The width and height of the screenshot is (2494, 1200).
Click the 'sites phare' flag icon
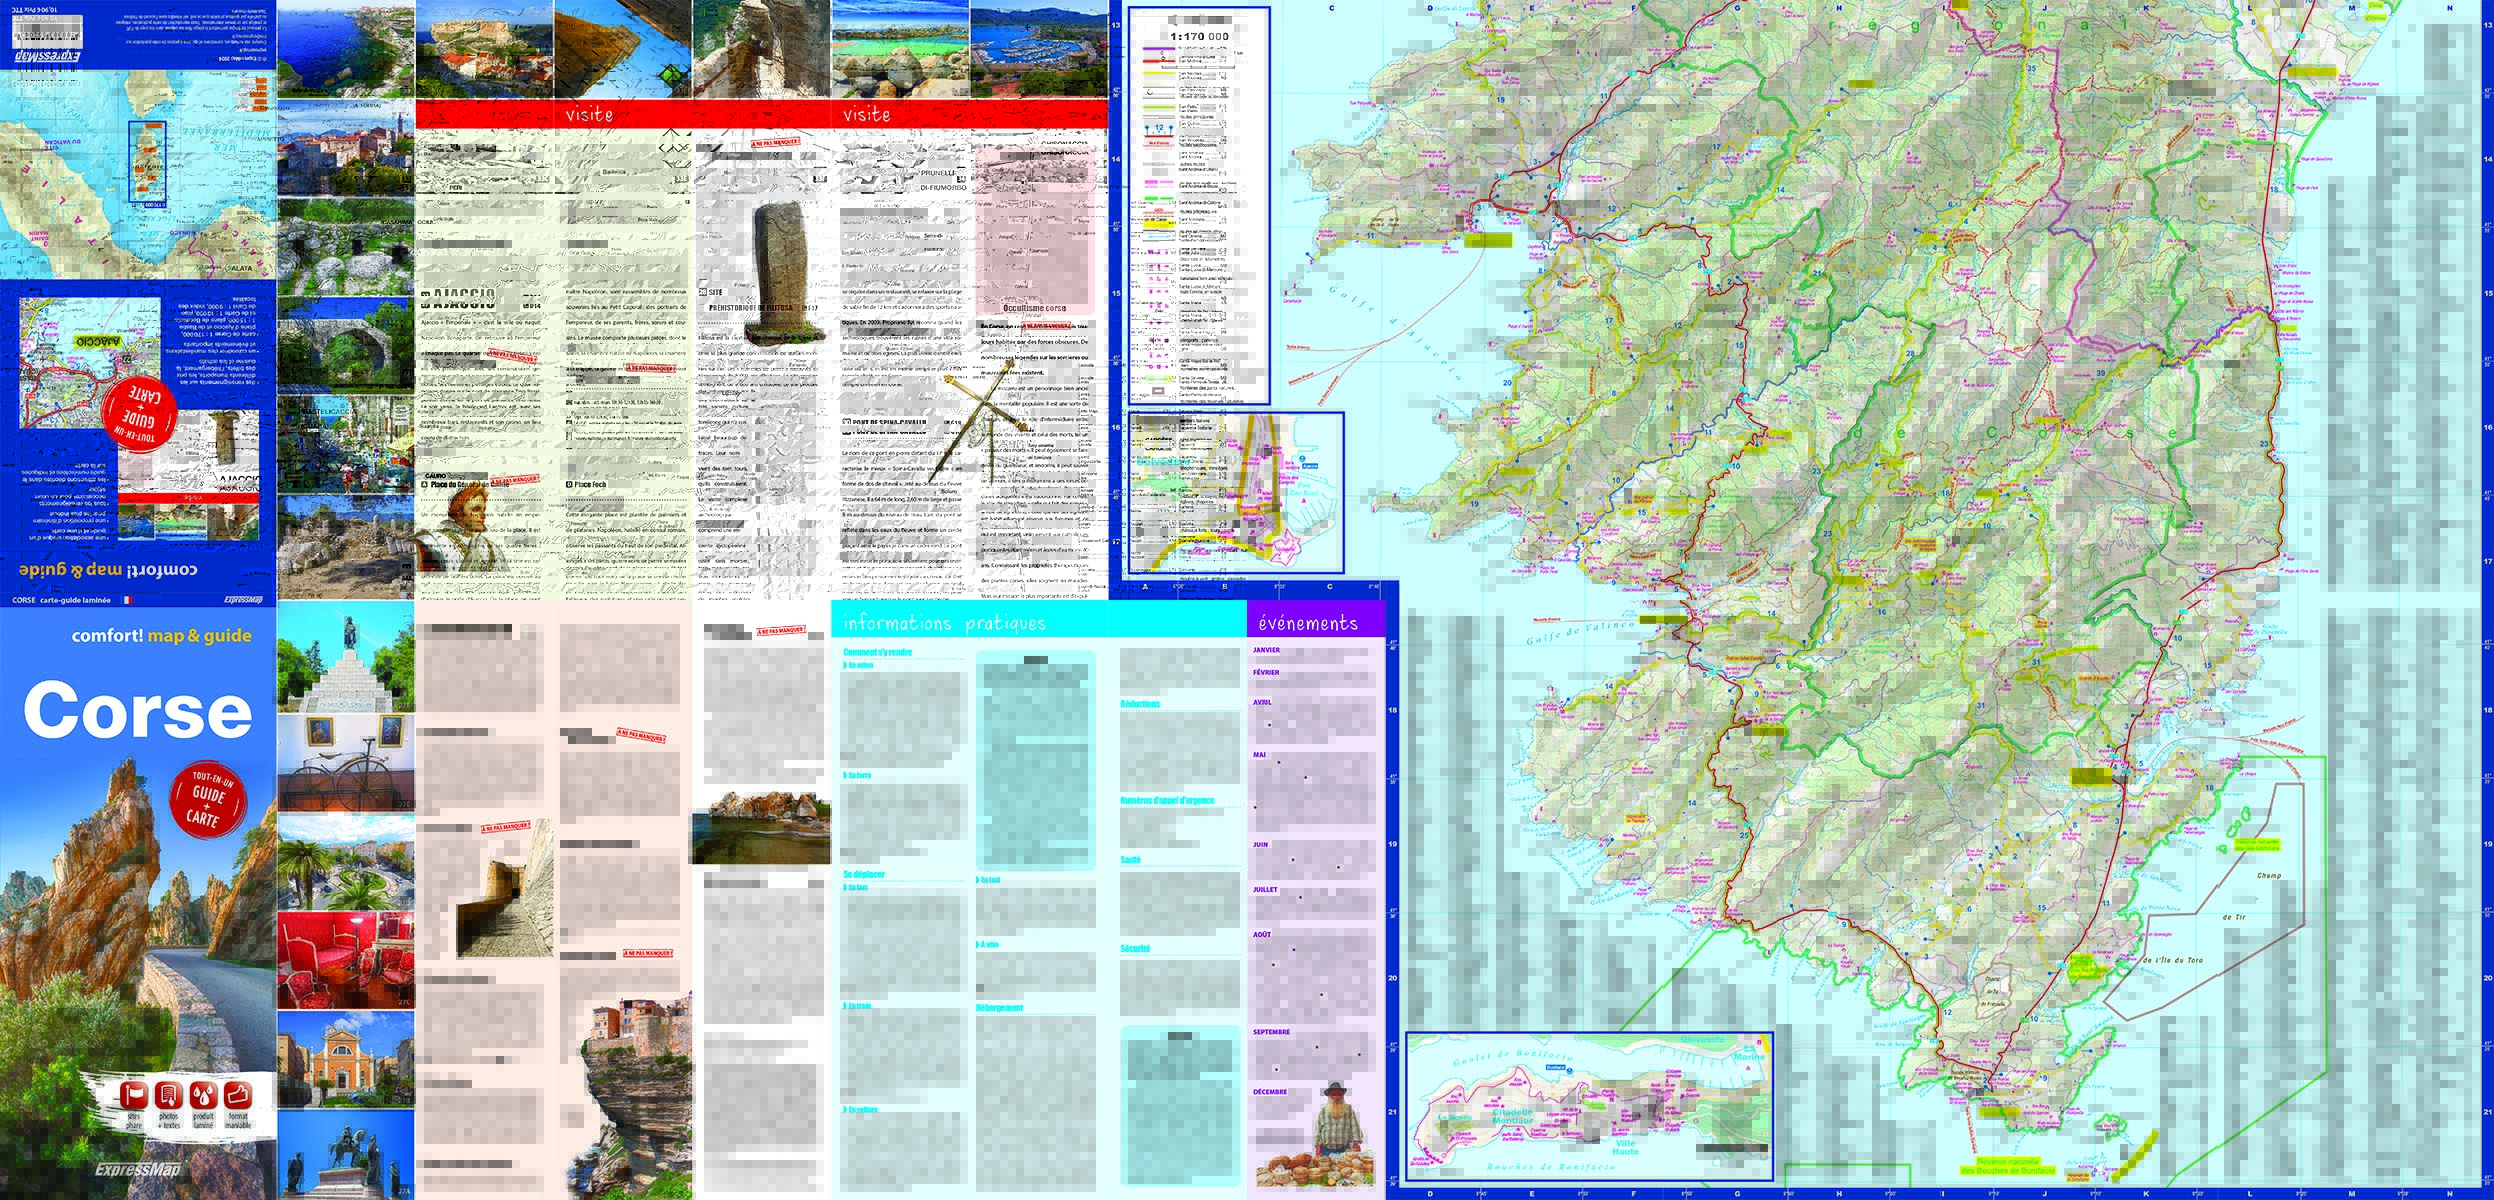click(133, 1094)
